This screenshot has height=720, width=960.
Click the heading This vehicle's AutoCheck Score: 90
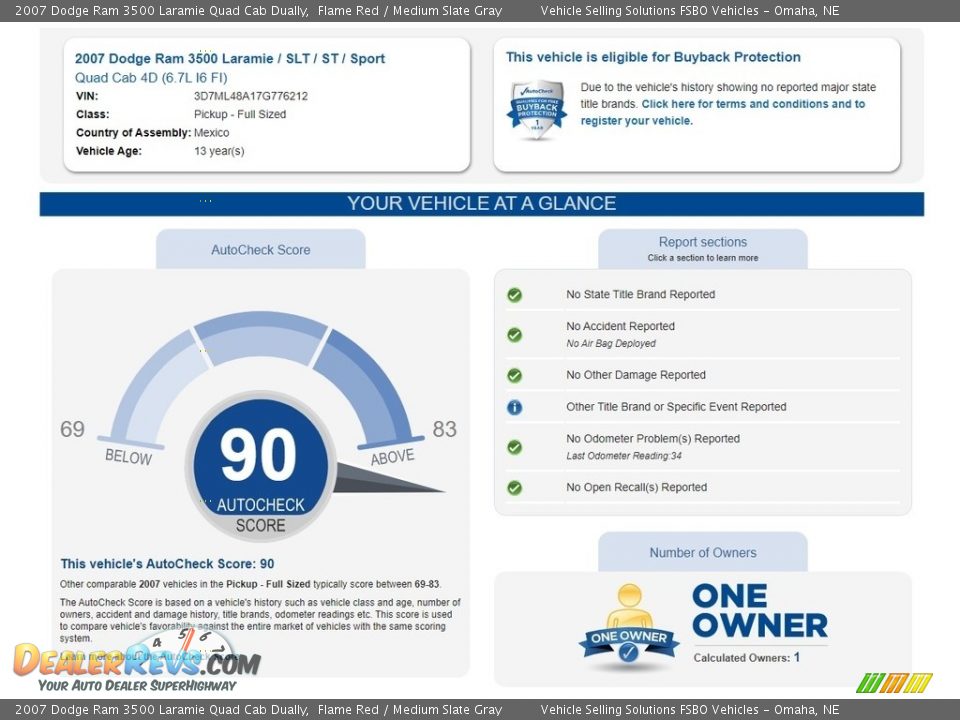coord(167,564)
